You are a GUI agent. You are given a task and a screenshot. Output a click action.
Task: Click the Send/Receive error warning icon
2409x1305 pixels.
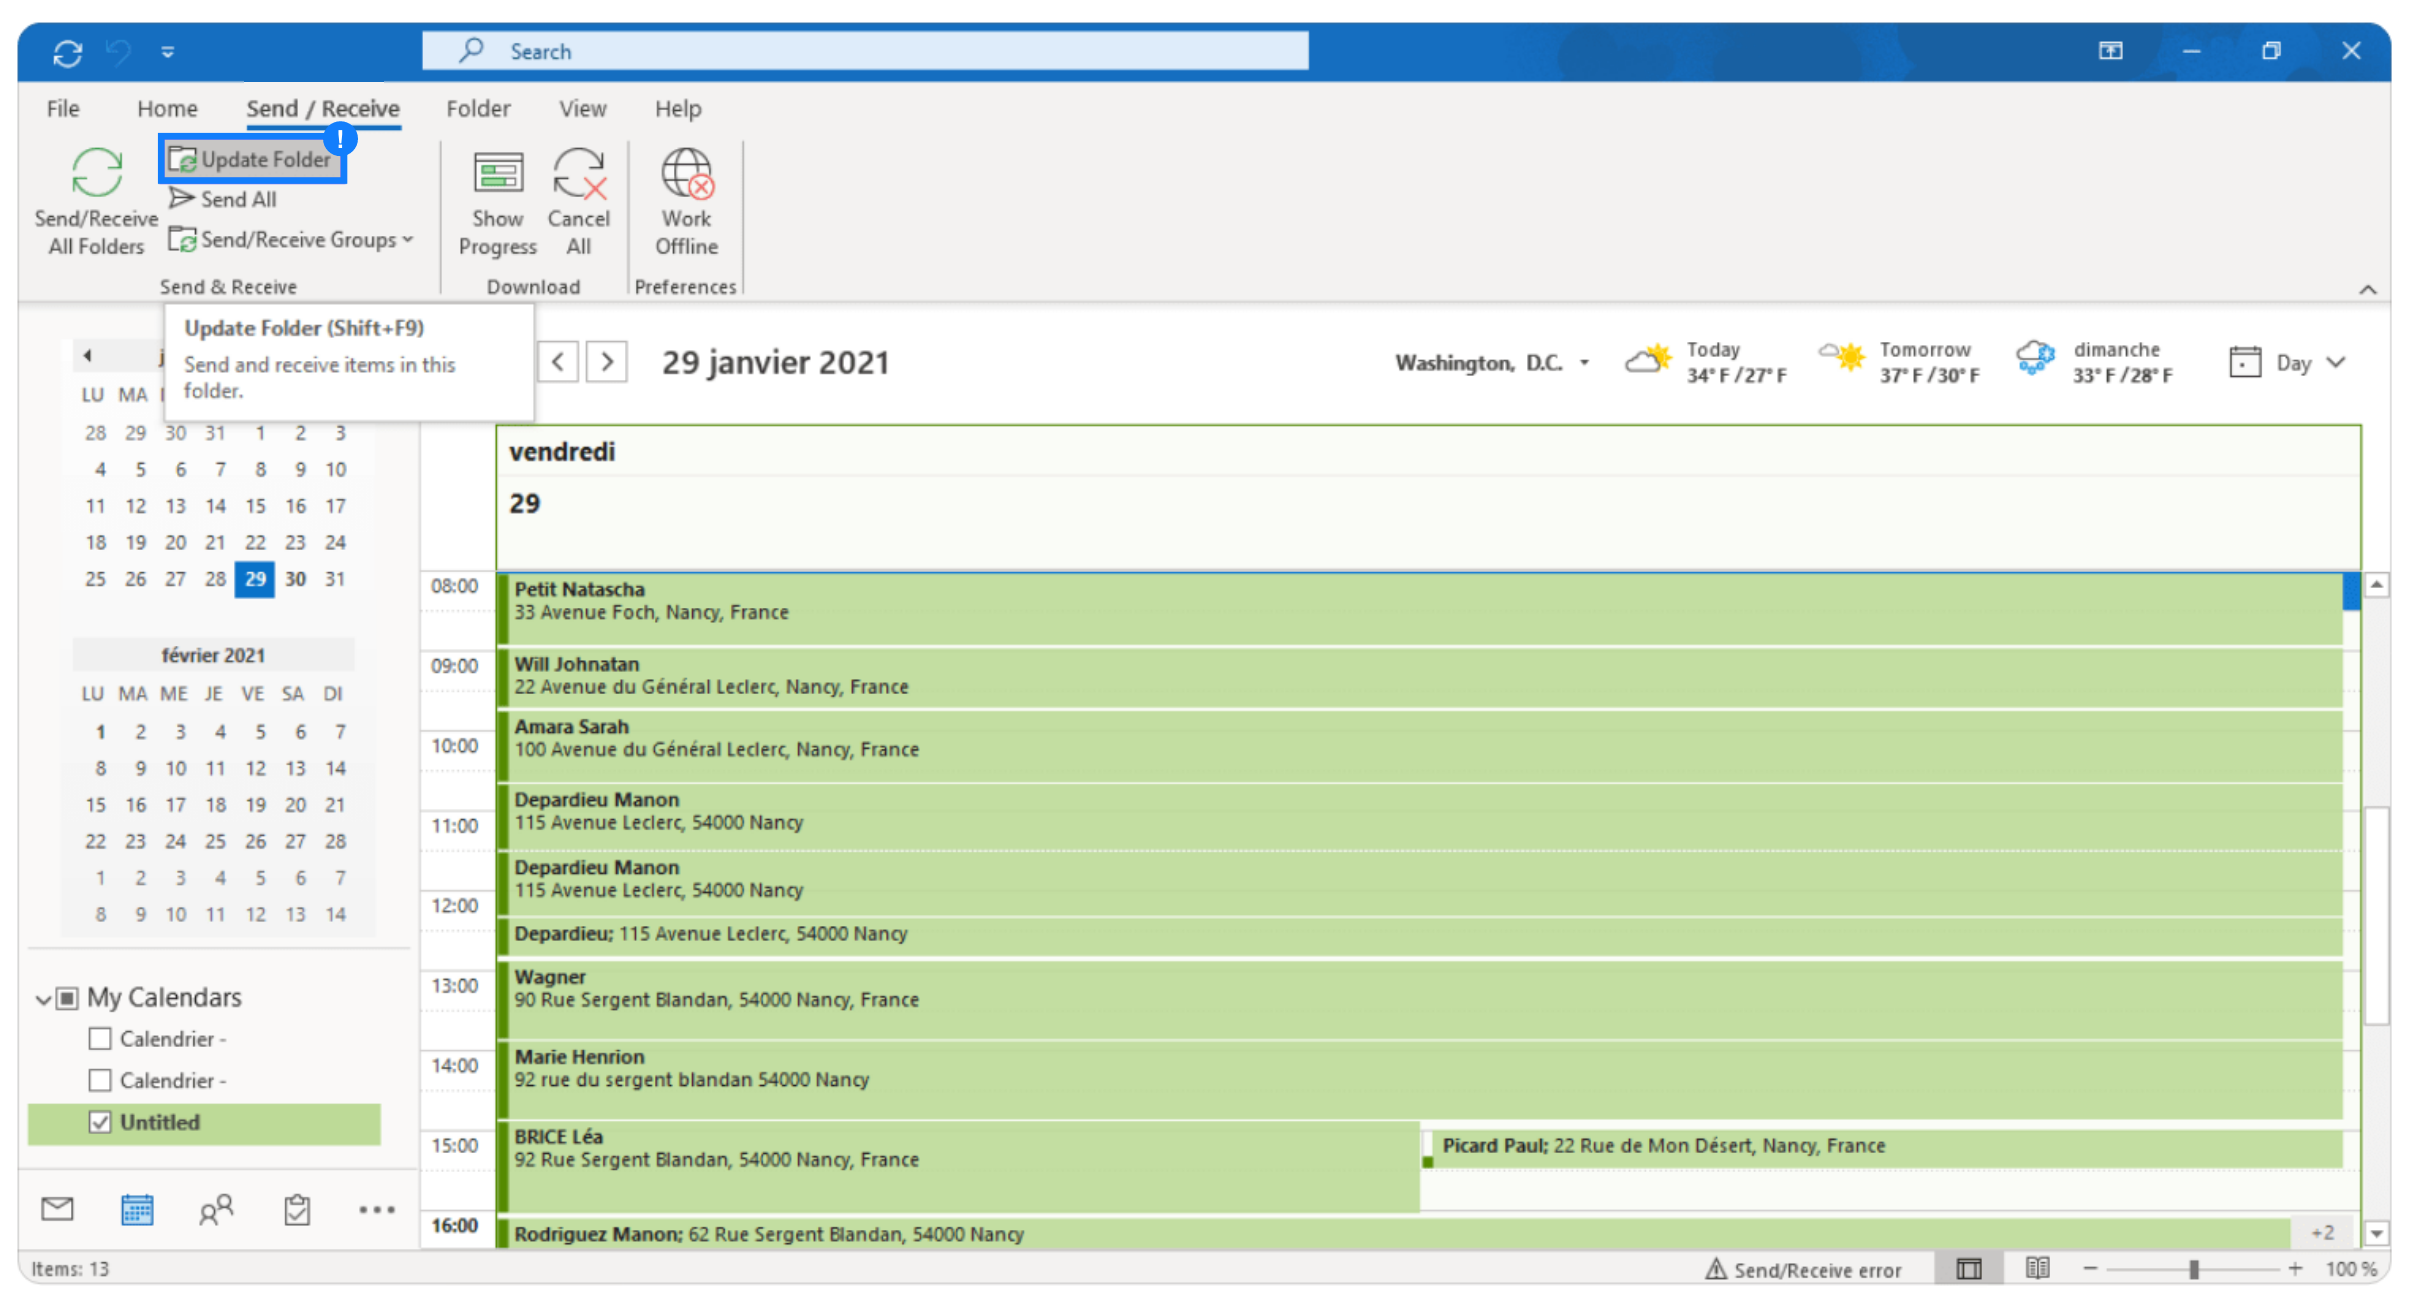coord(1716,1269)
